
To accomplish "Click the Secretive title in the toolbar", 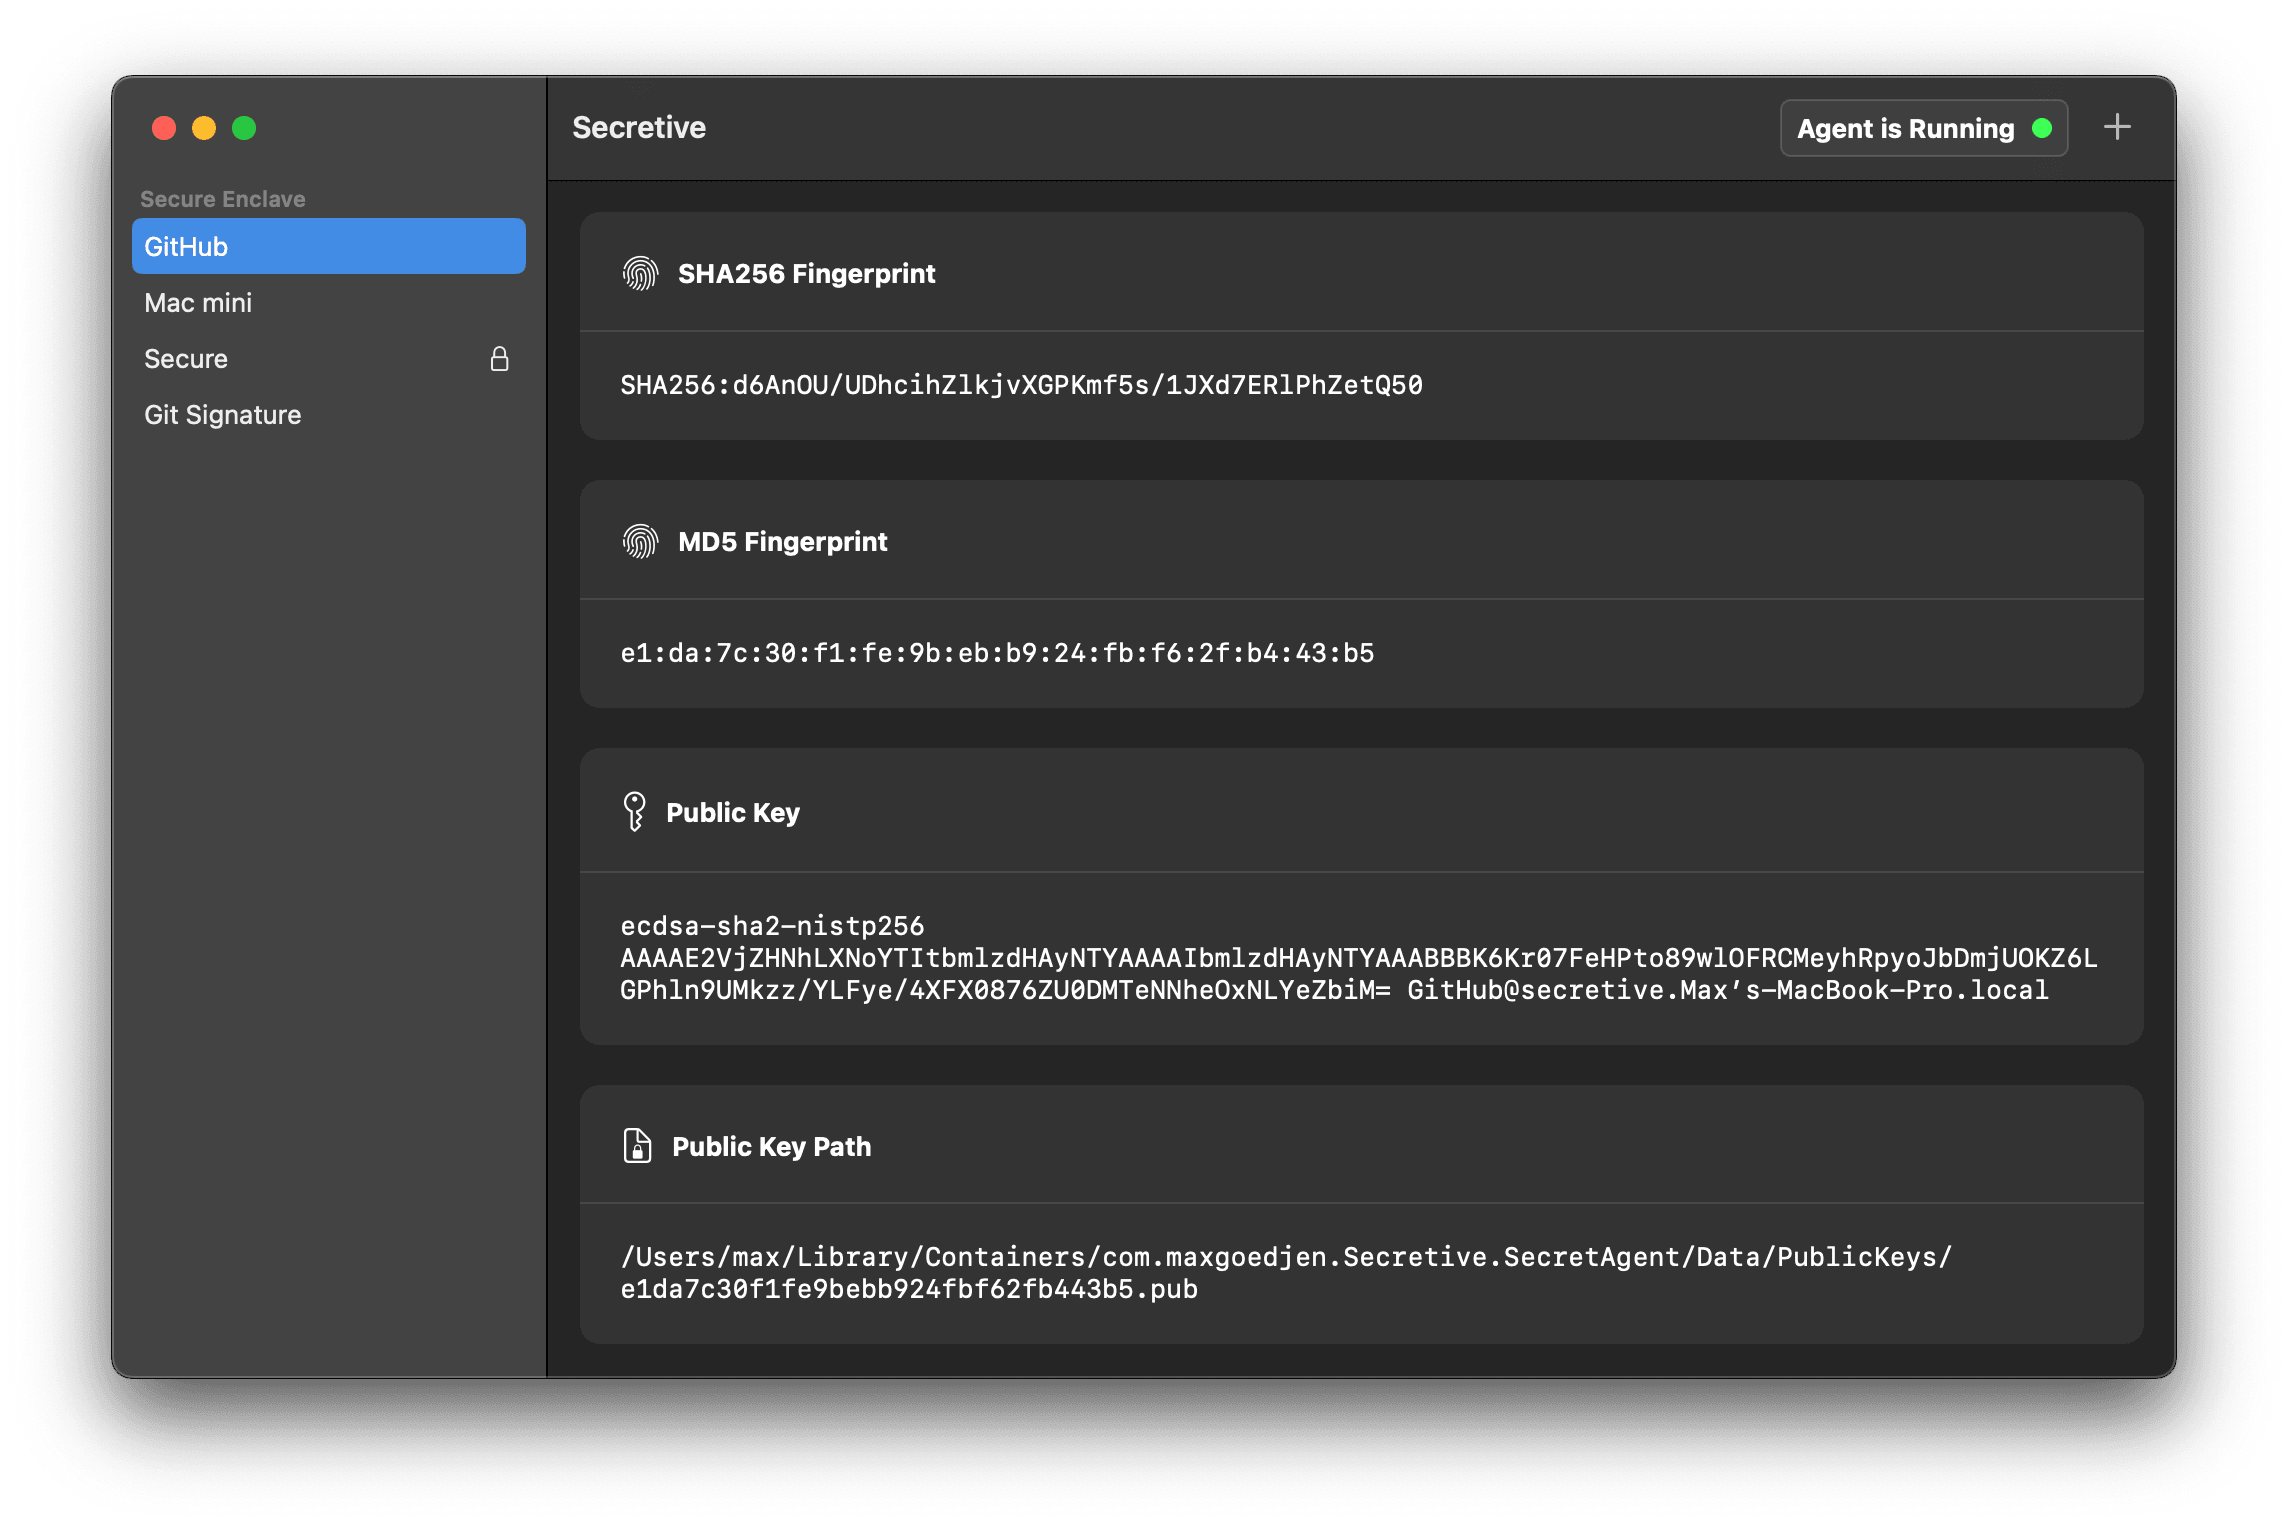I will tap(638, 127).
